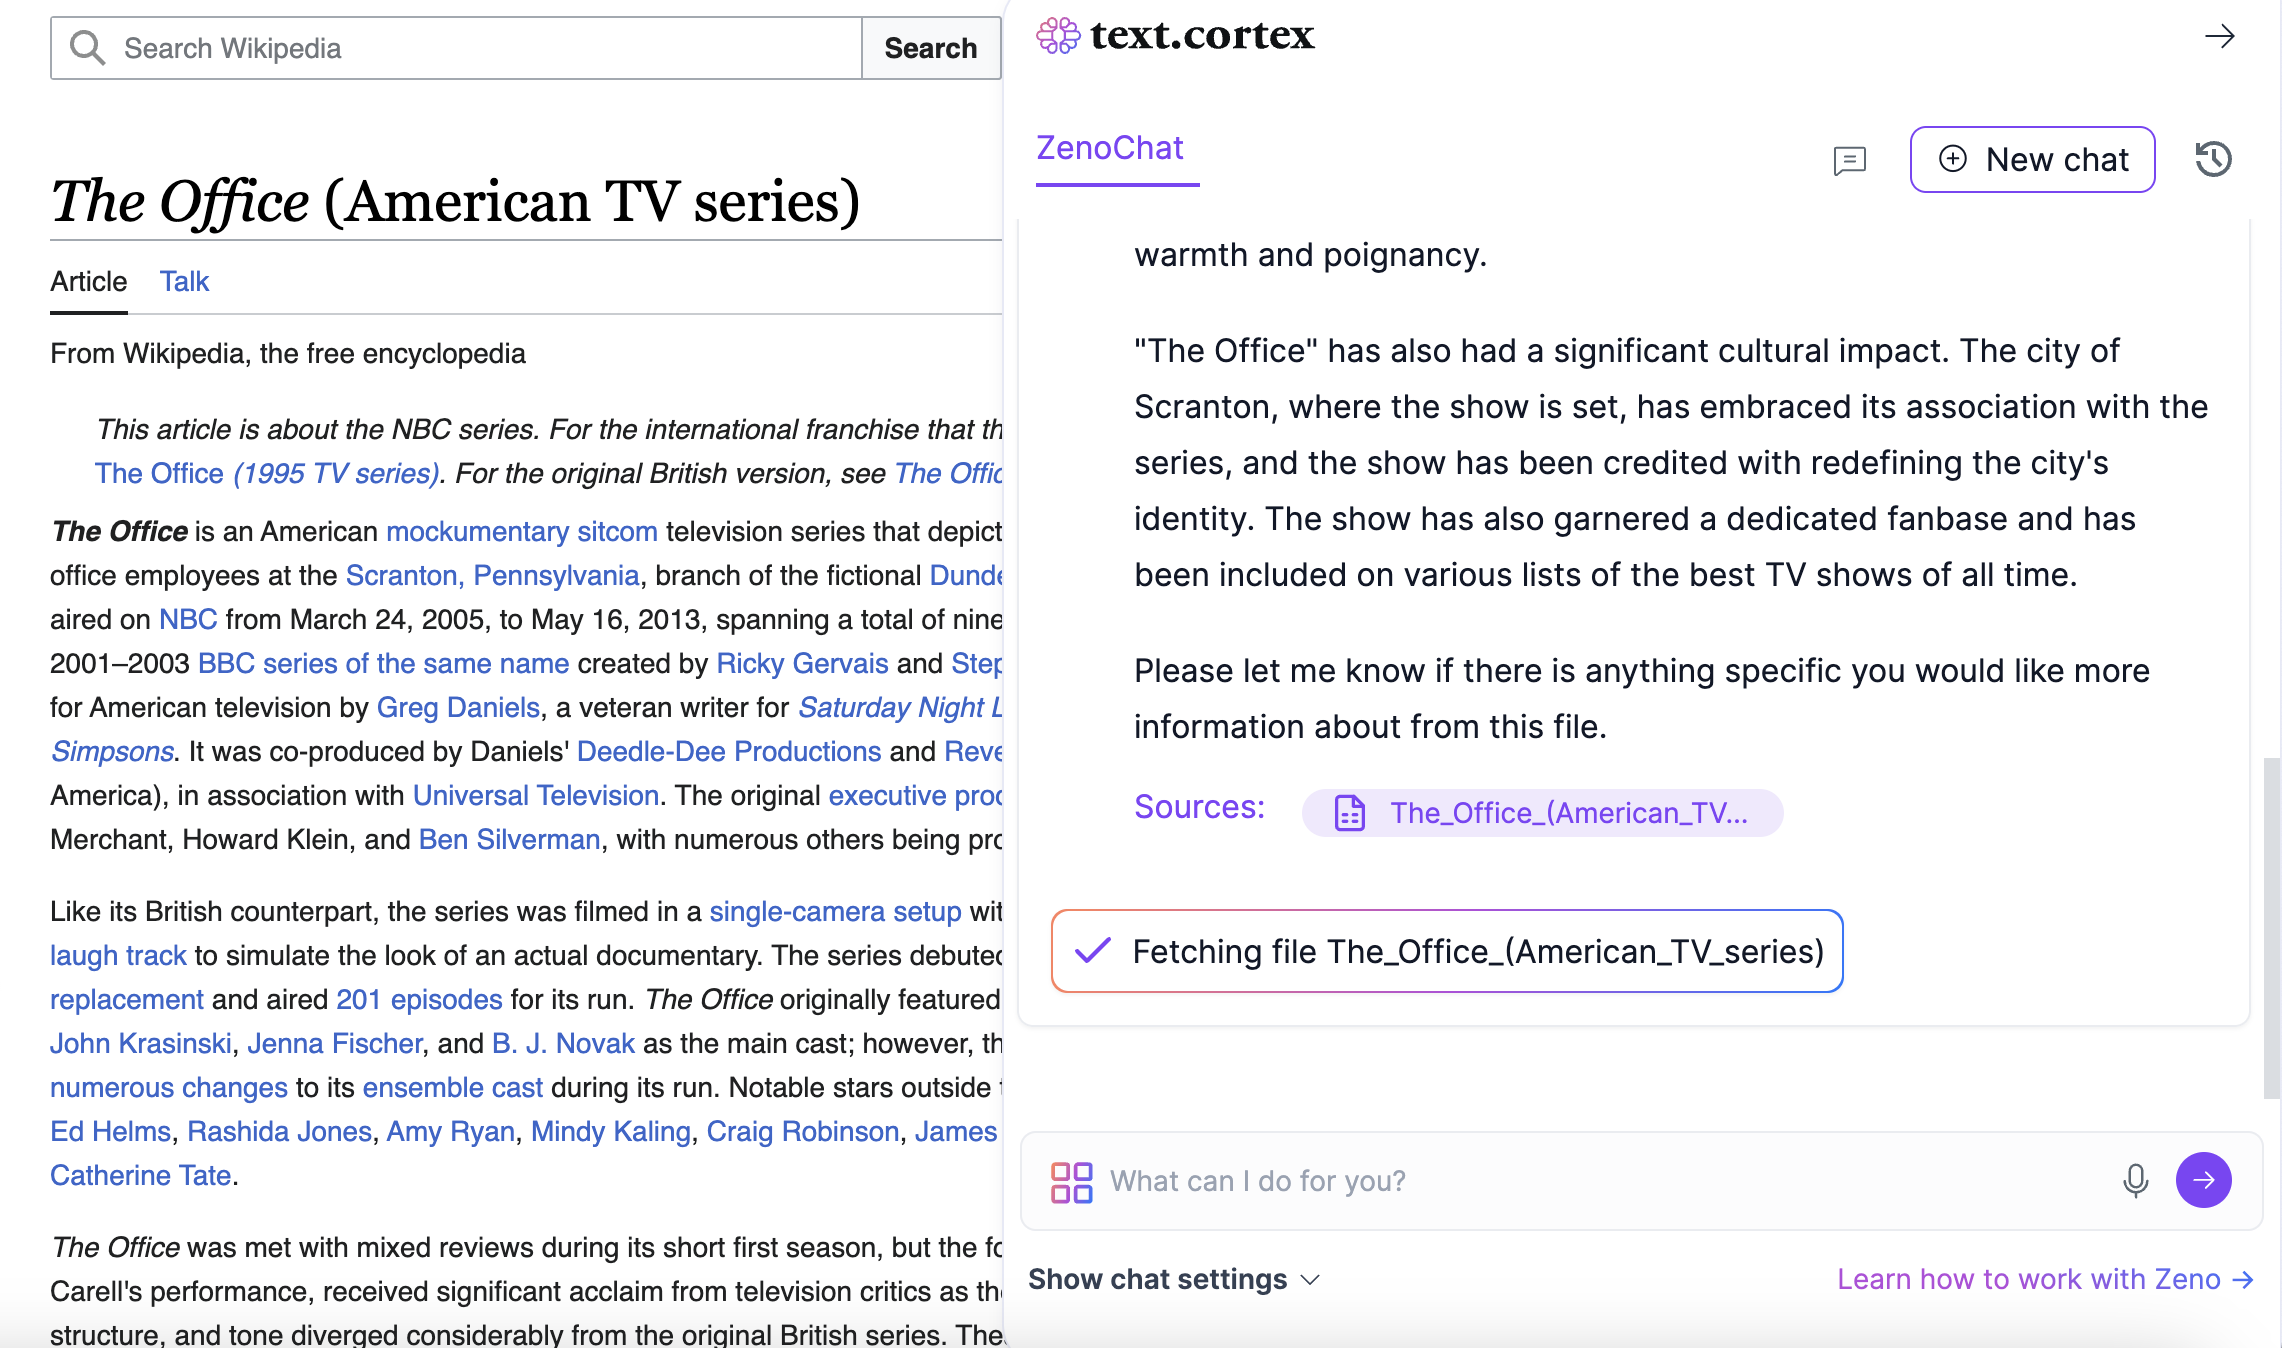Image resolution: width=2282 pixels, height=1348 pixels.
Task: Open the templates grid icon in chat input
Action: (1071, 1182)
